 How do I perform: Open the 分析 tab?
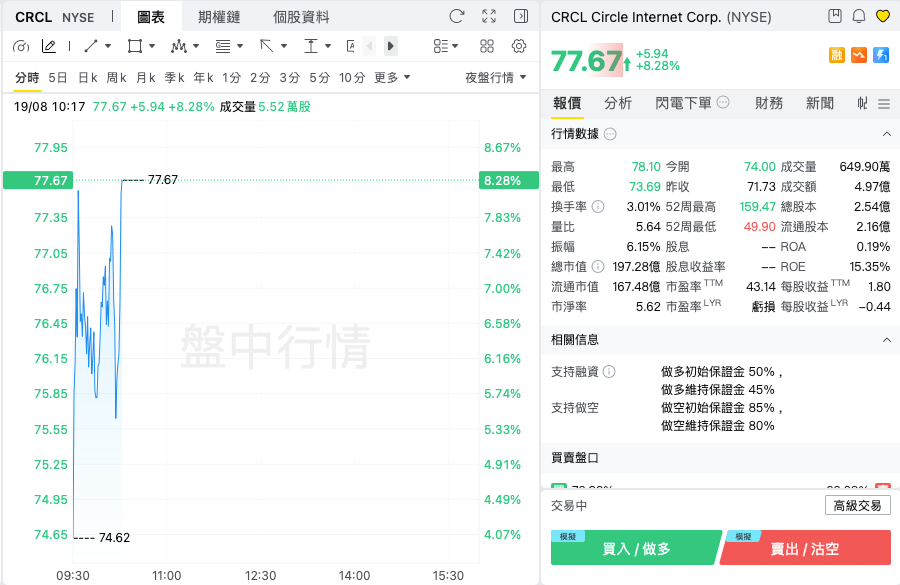click(x=618, y=103)
